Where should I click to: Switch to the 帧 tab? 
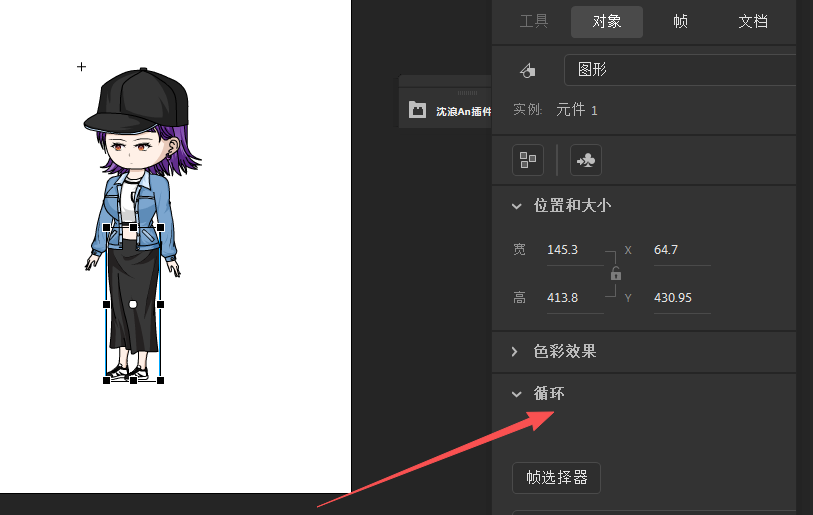coord(680,21)
